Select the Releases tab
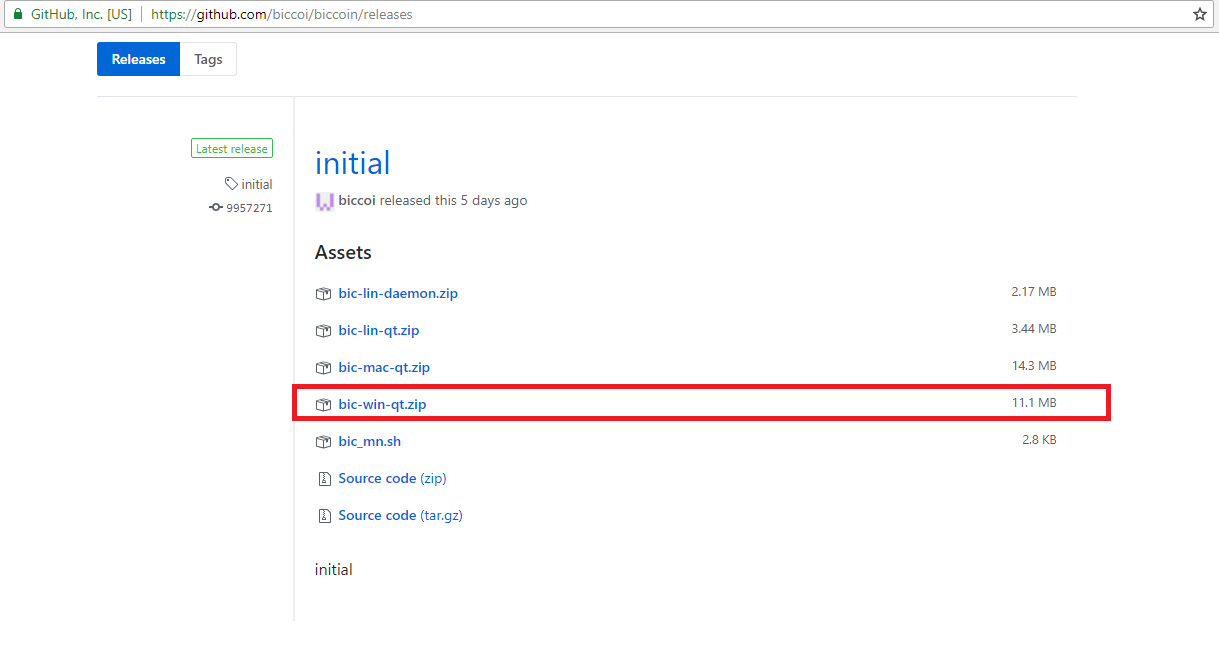Screen dimensions: 1219x669 (x=138, y=59)
